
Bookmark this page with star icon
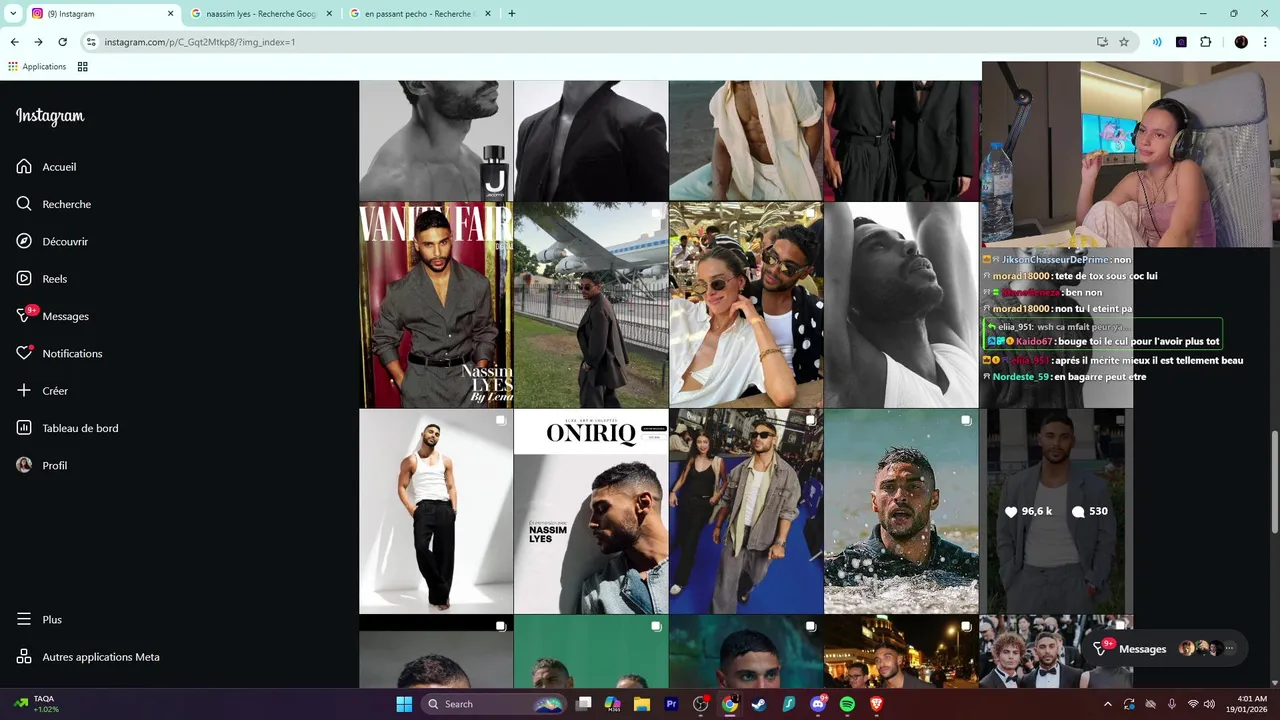(1124, 42)
